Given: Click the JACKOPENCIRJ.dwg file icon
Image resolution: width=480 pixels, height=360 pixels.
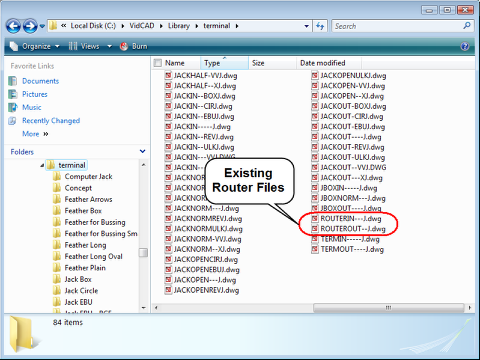Looking at the screenshot, I should click(168, 260).
